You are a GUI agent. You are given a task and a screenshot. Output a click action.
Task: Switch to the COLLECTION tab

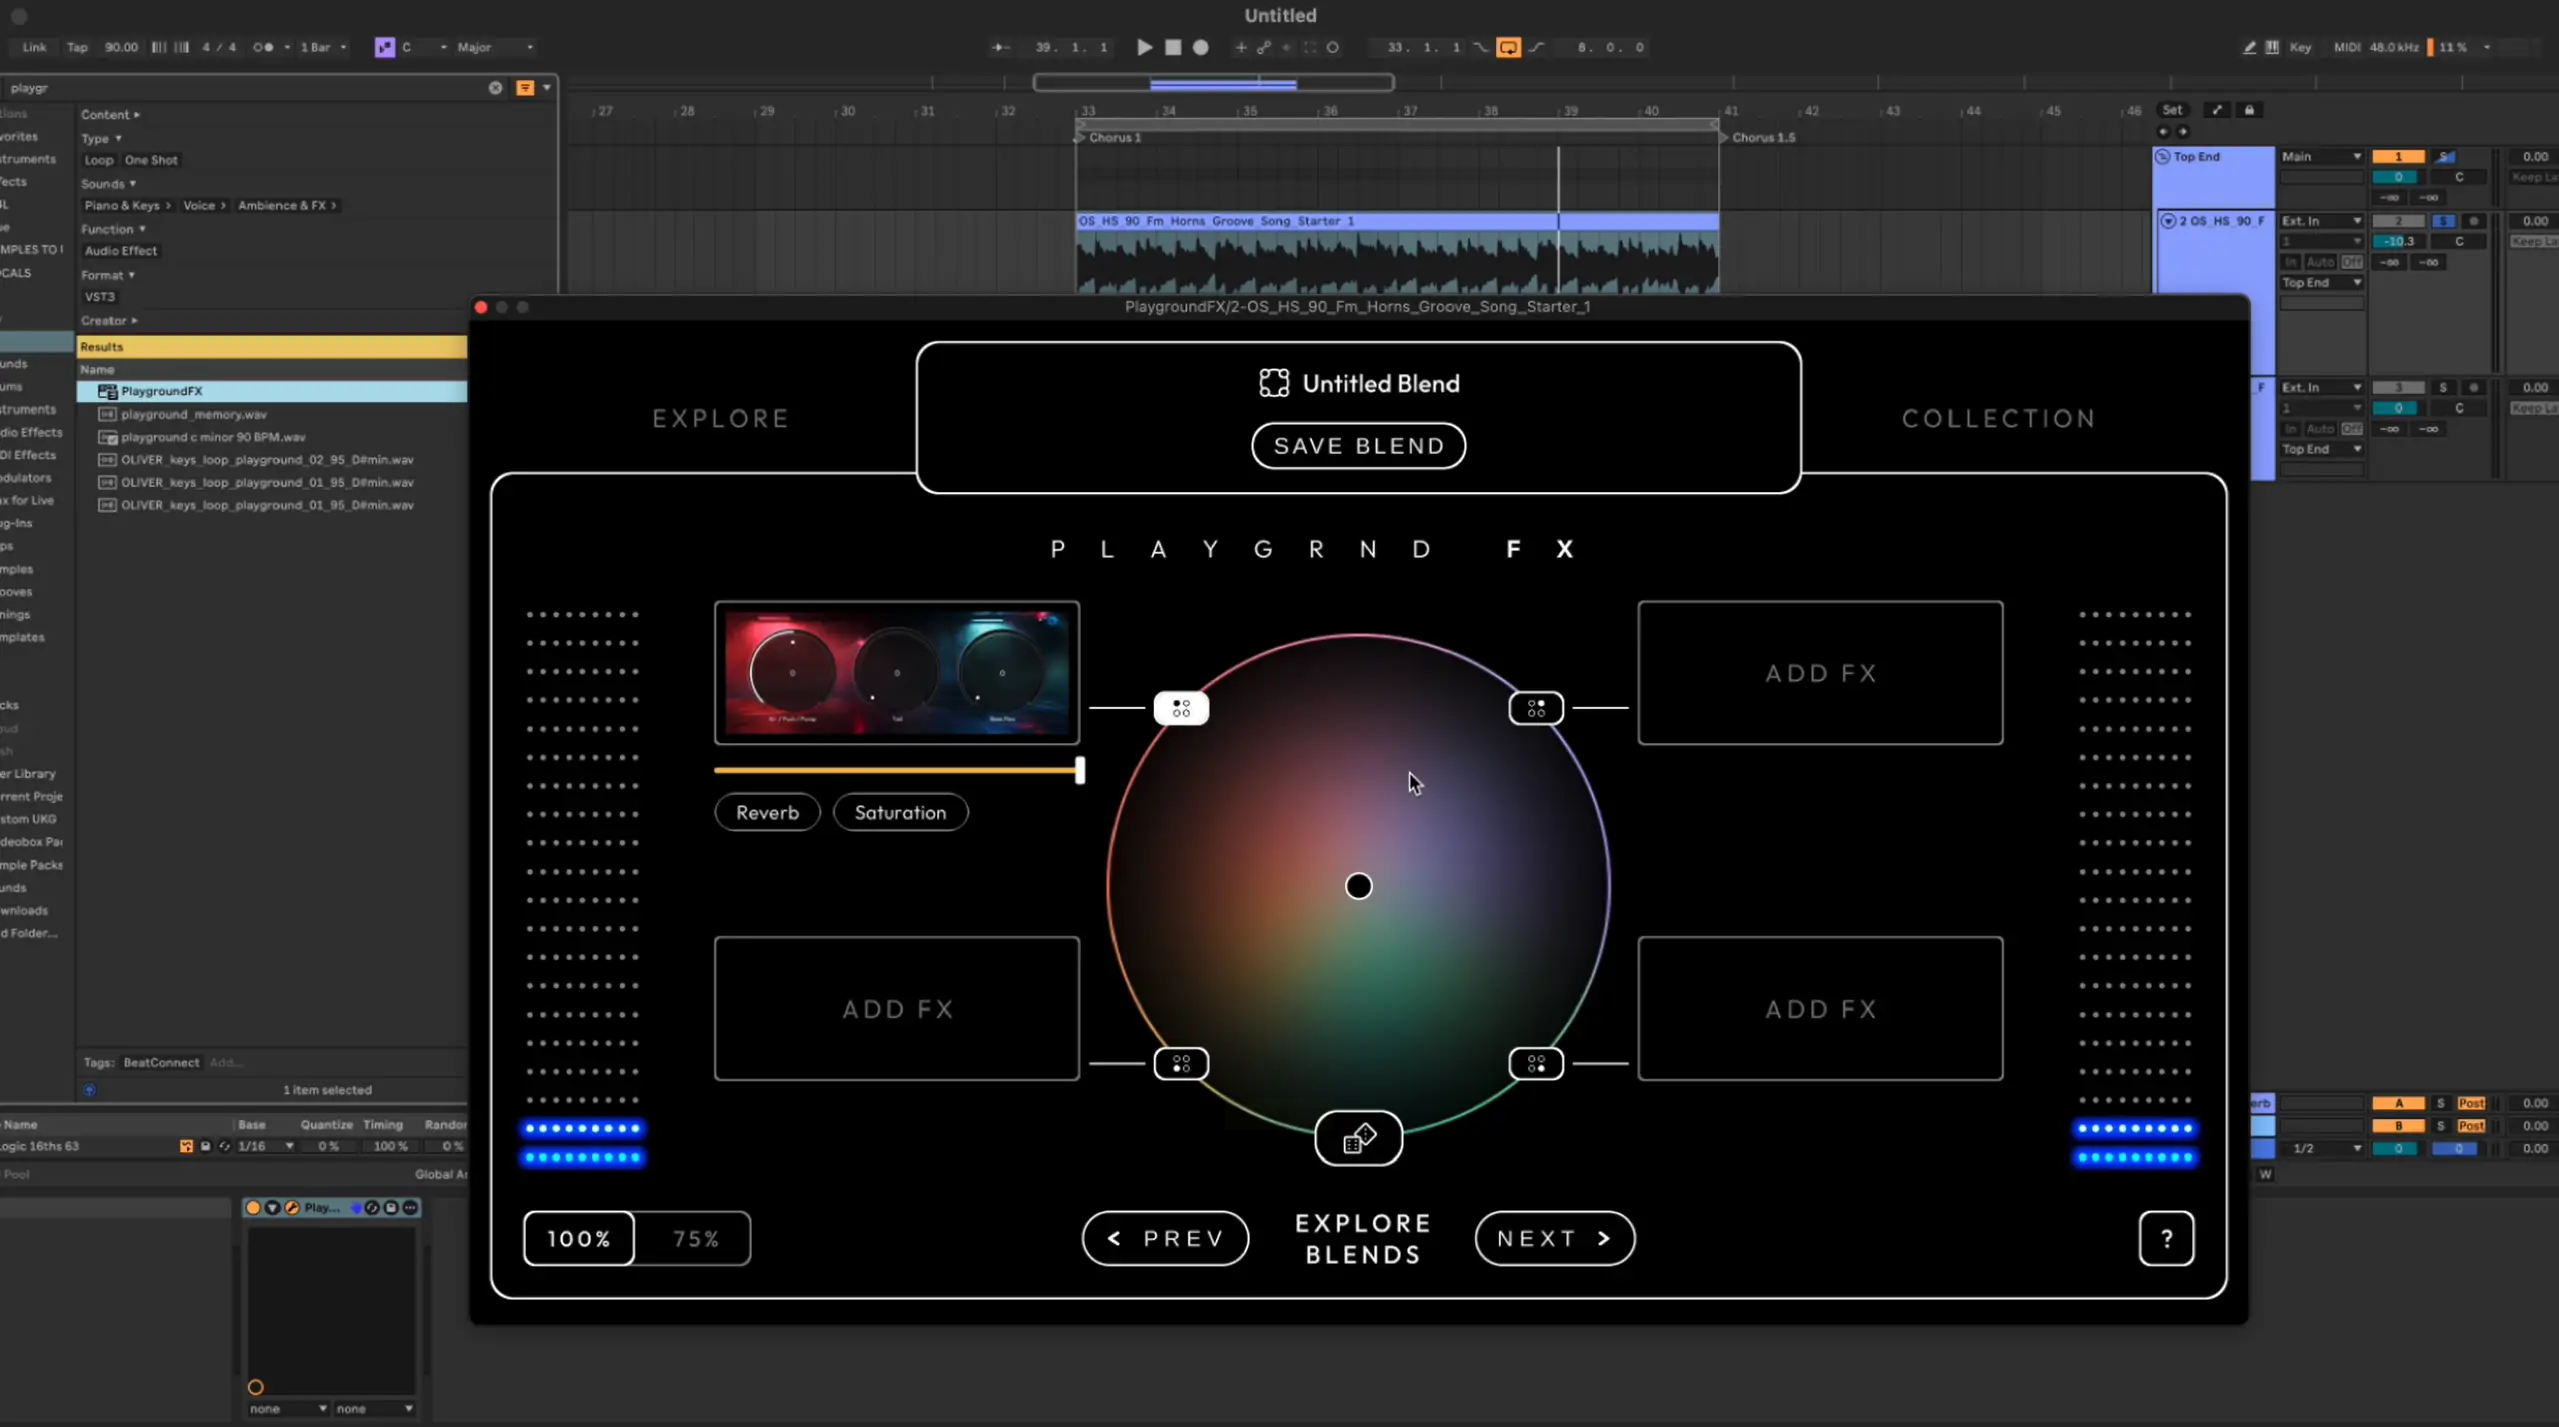[x=1998, y=418]
